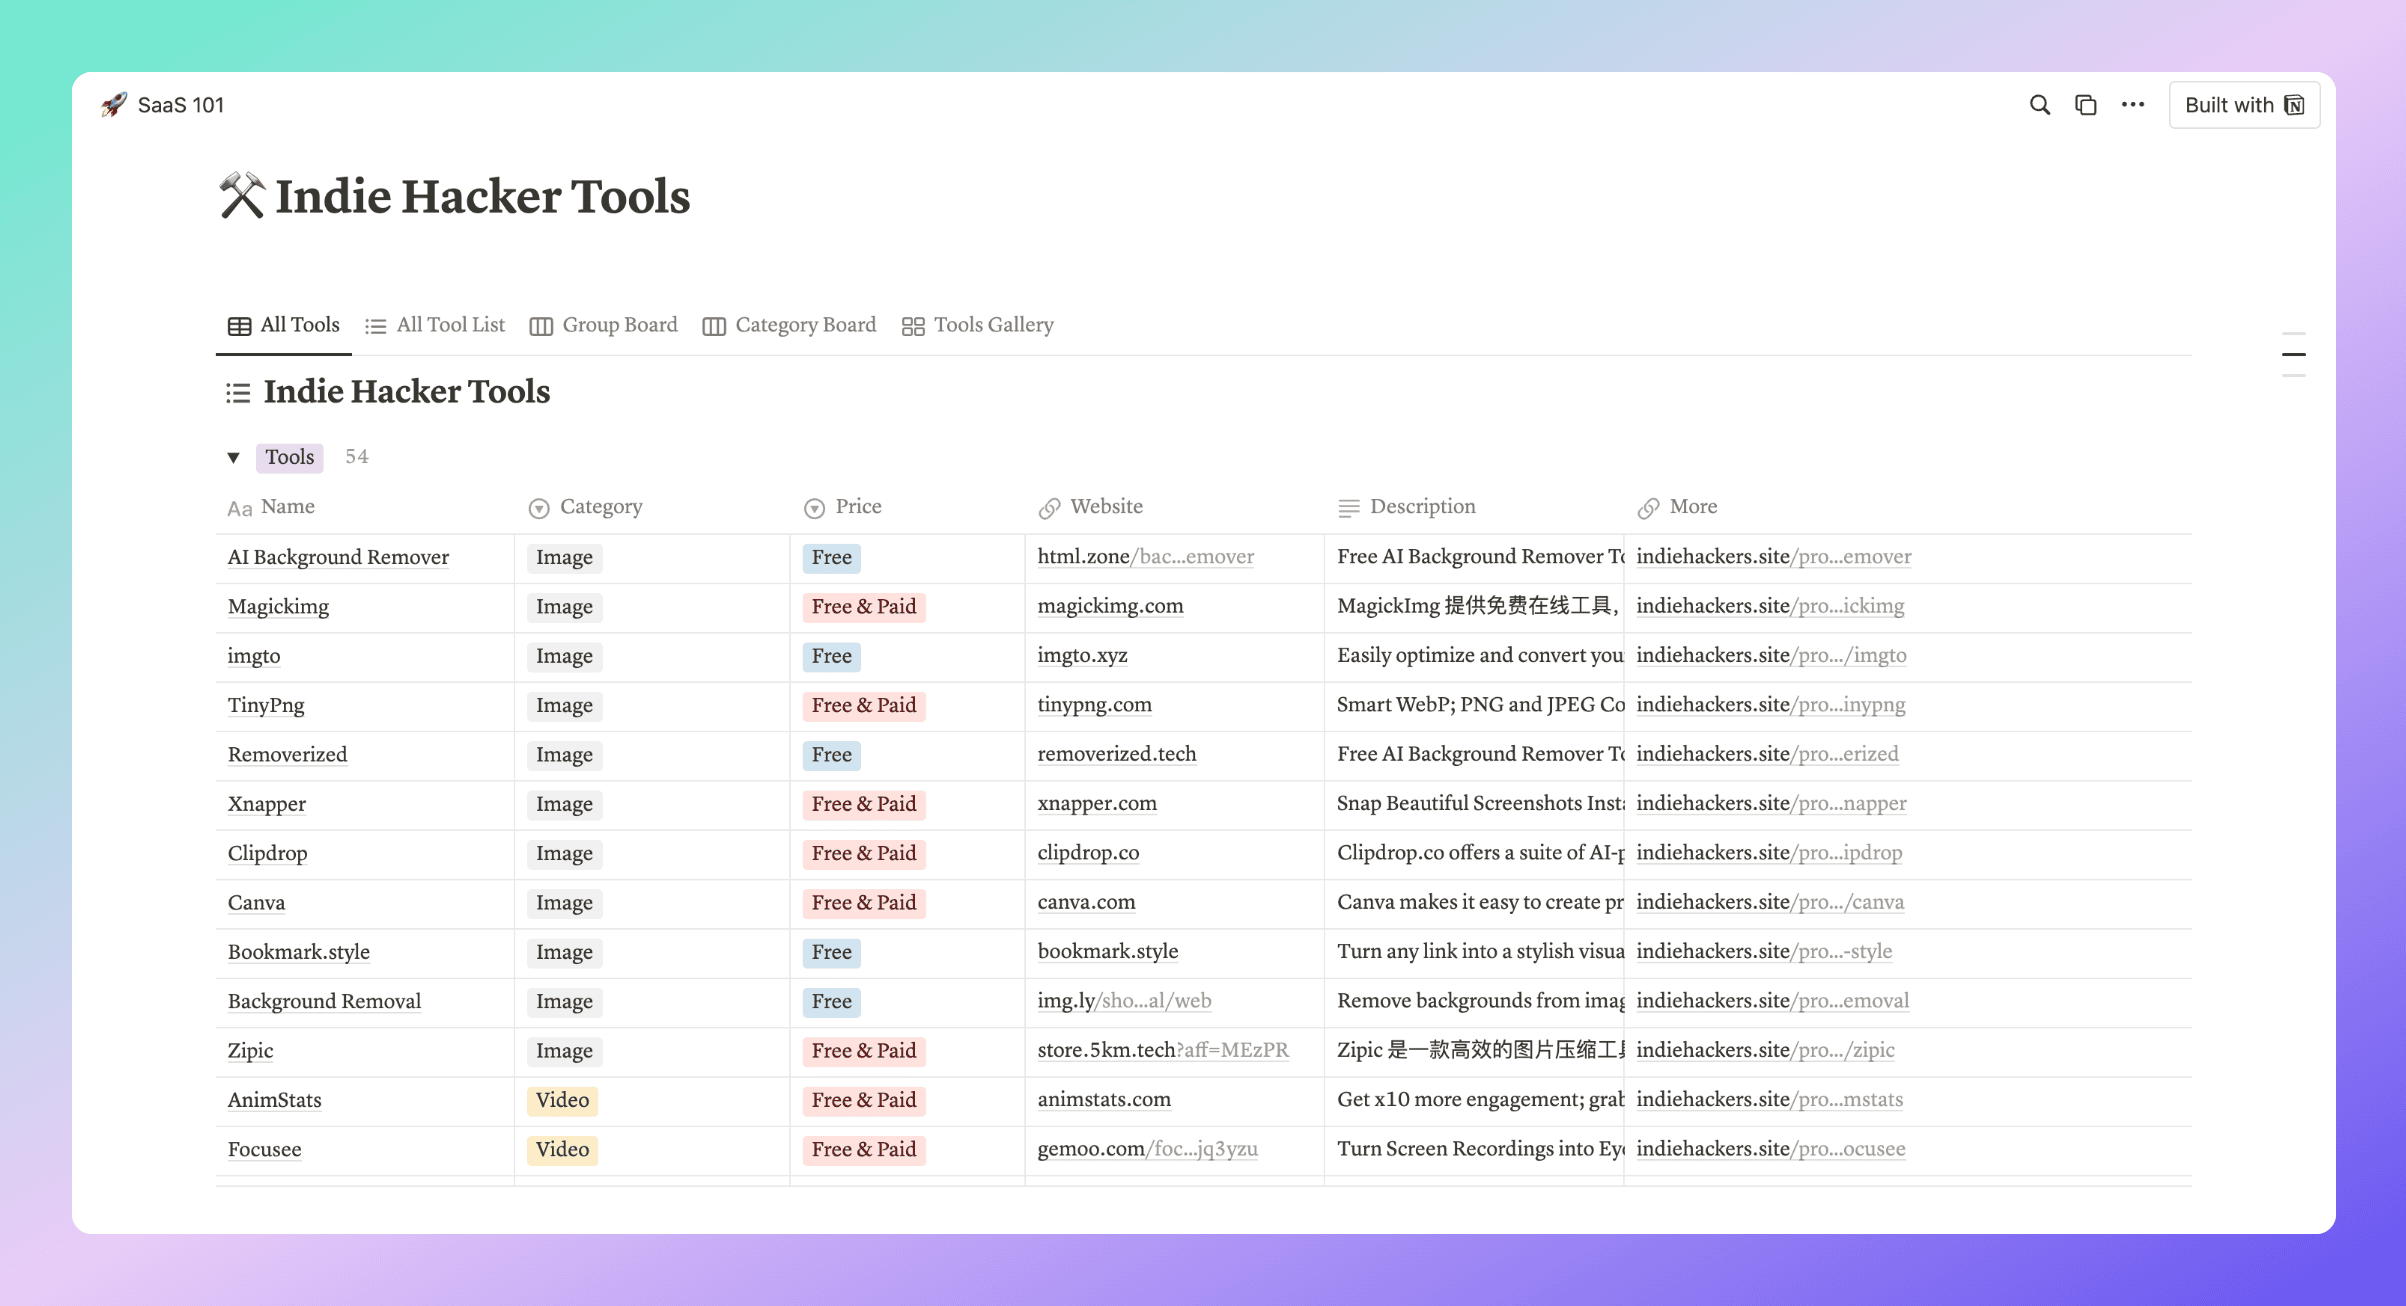Open the AnimStats entry
Screen dimensions: 2406x1306
pyautogui.click(x=274, y=1100)
